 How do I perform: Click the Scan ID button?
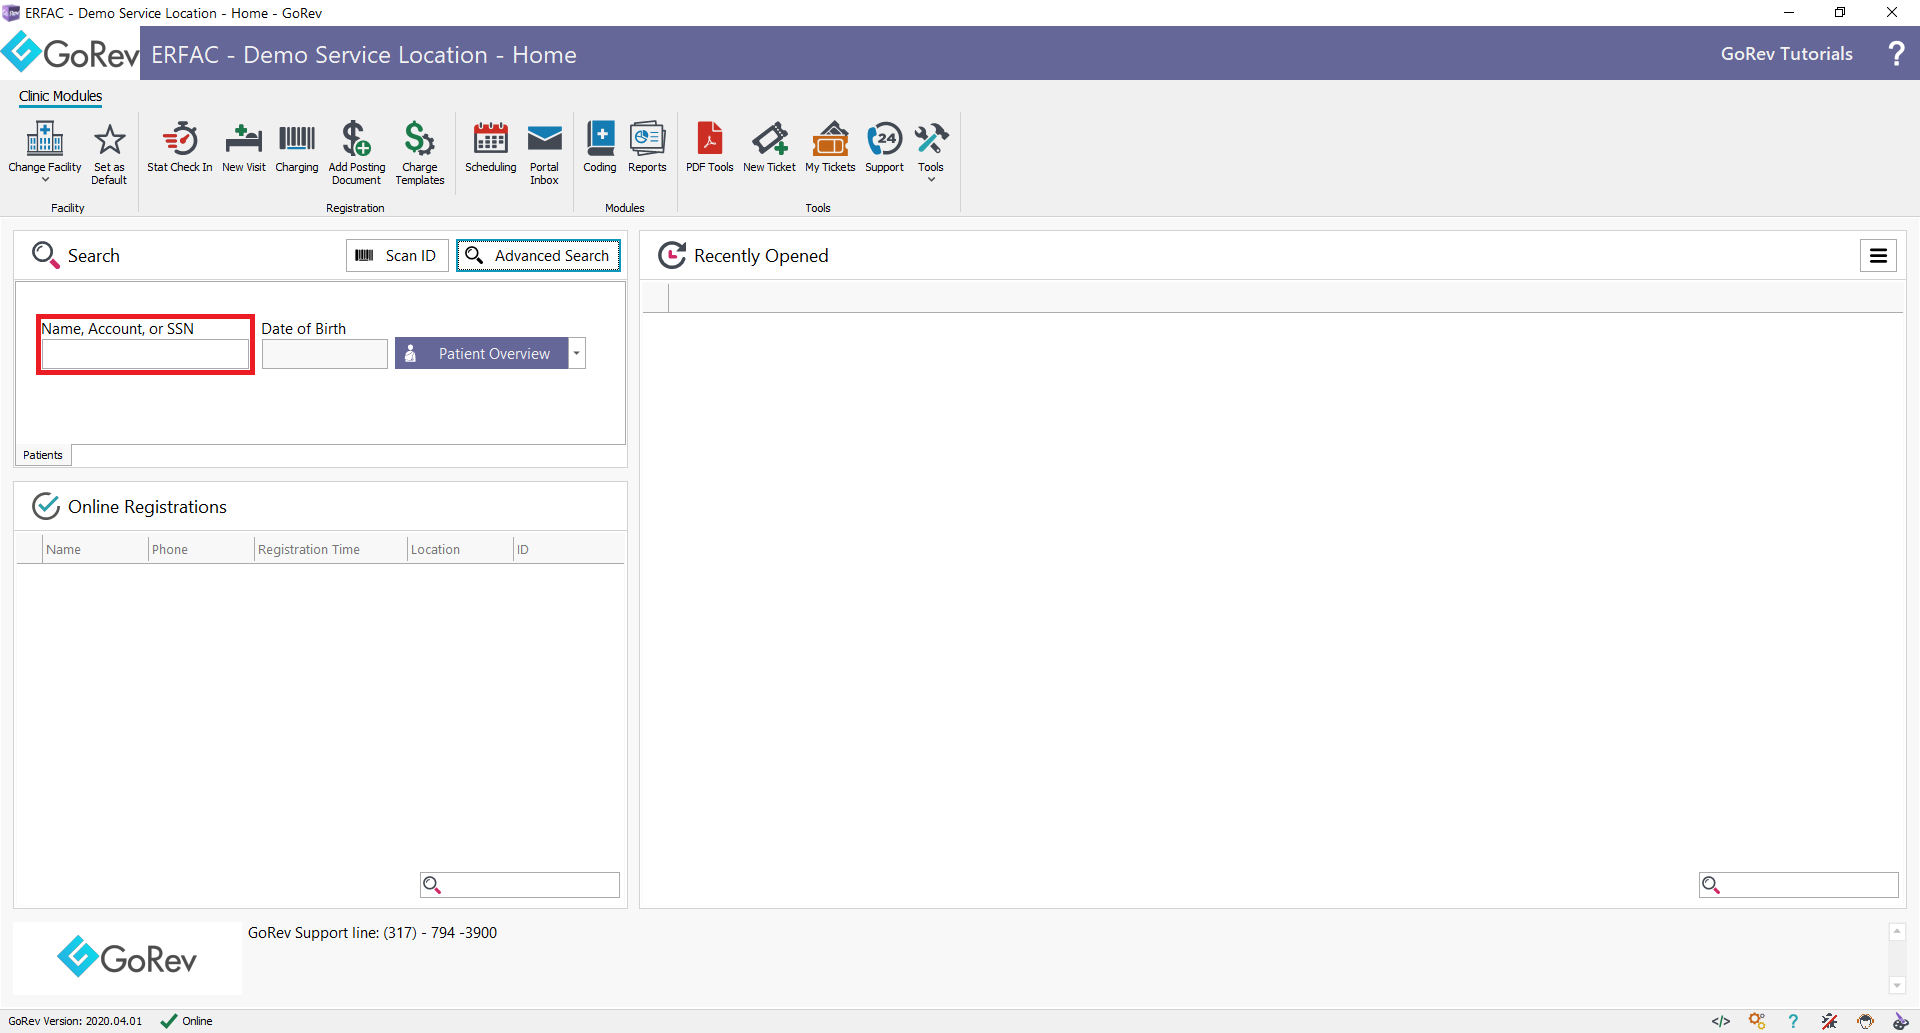(x=397, y=256)
